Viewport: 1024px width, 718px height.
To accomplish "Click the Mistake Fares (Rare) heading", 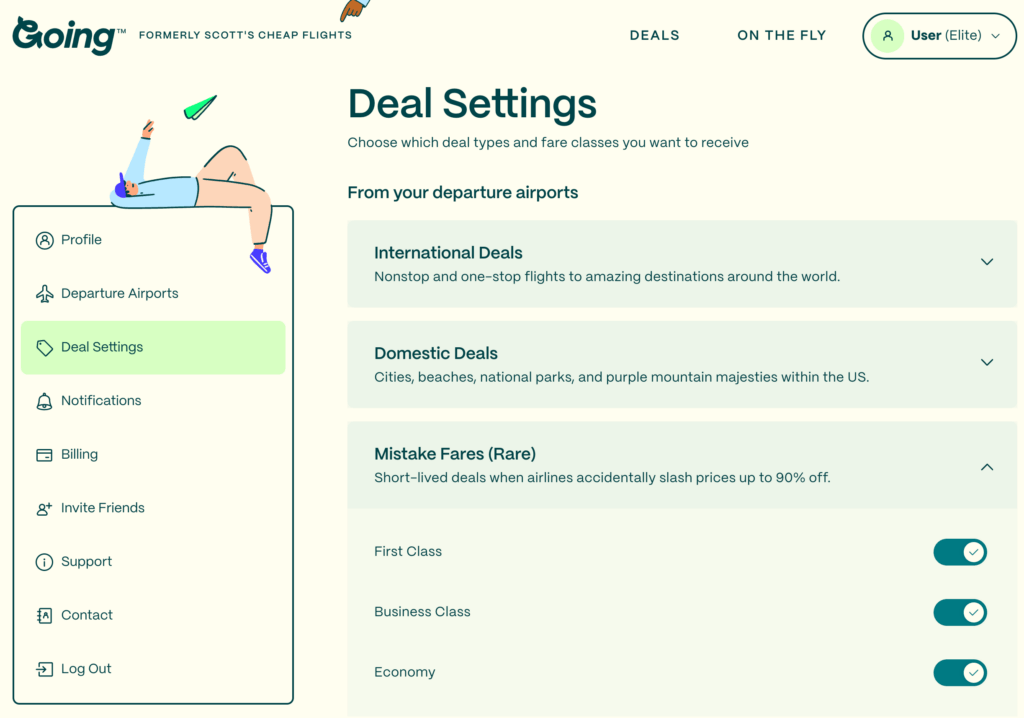I will (x=455, y=454).
